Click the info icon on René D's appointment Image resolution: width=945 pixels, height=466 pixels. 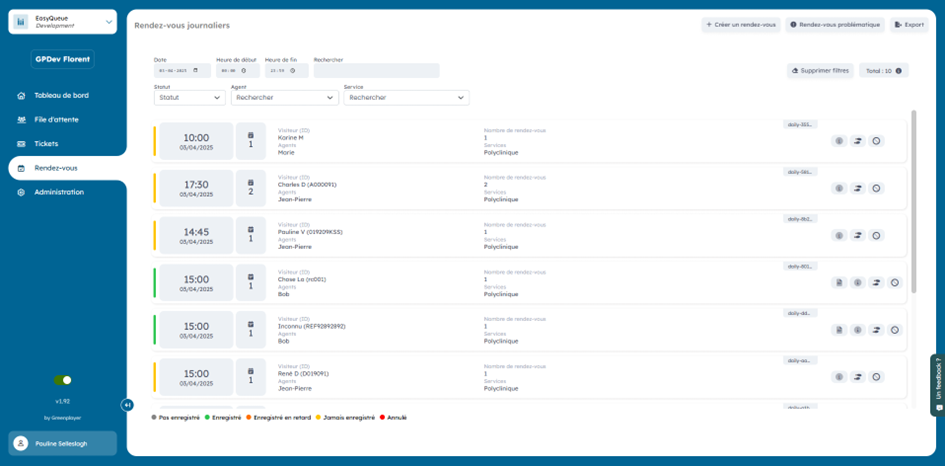click(x=839, y=377)
